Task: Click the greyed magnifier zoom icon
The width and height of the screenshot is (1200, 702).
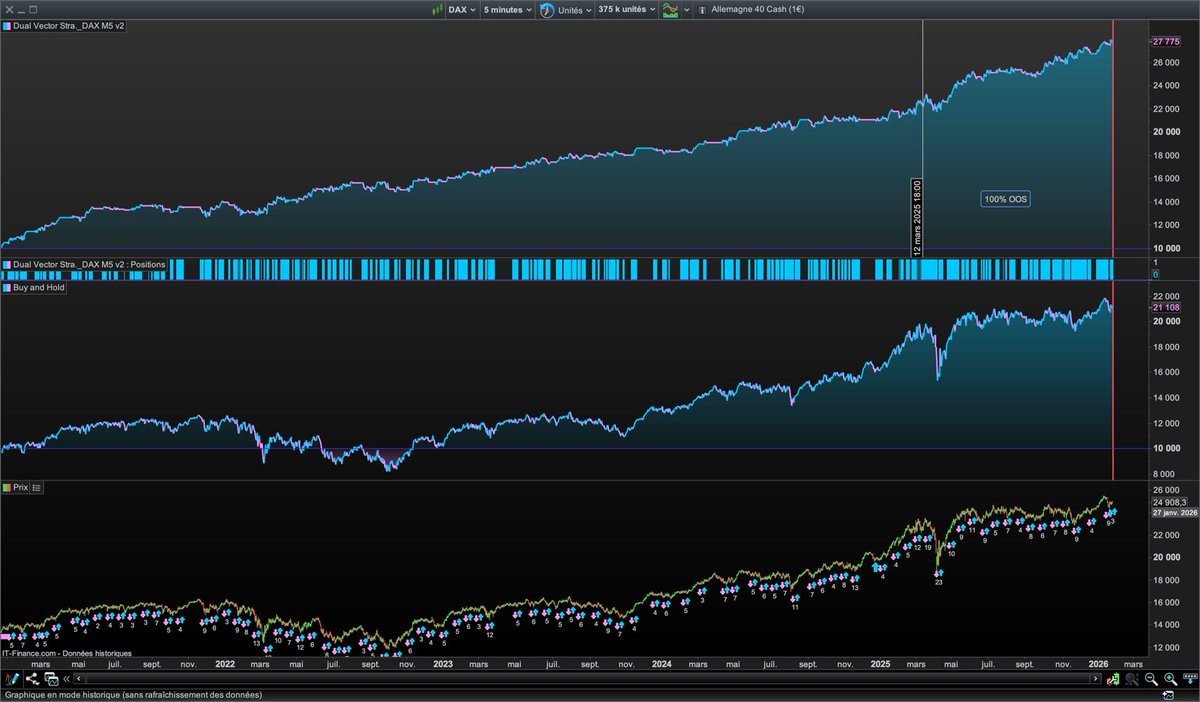Action: [x=1132, y=680]
